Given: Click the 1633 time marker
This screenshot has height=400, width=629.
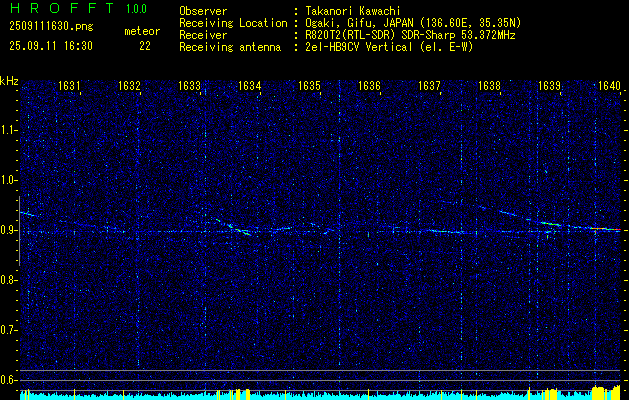Looking at the screenshot, I should [189, 85].
